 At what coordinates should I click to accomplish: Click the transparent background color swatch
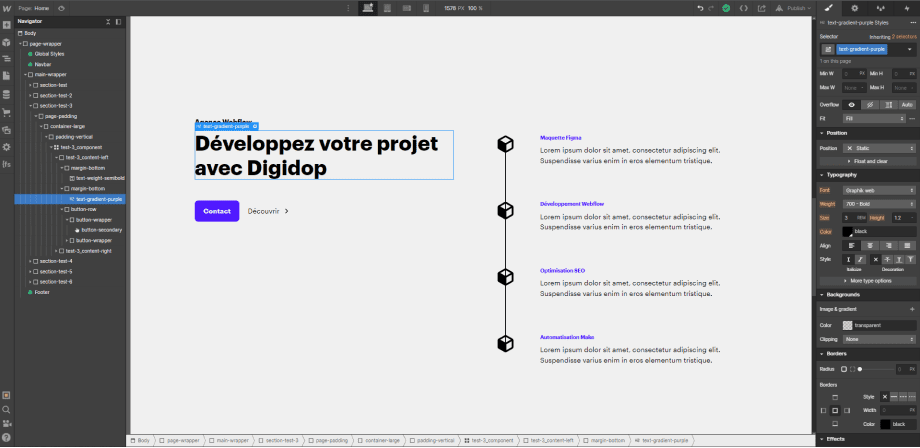click(847, 325)
